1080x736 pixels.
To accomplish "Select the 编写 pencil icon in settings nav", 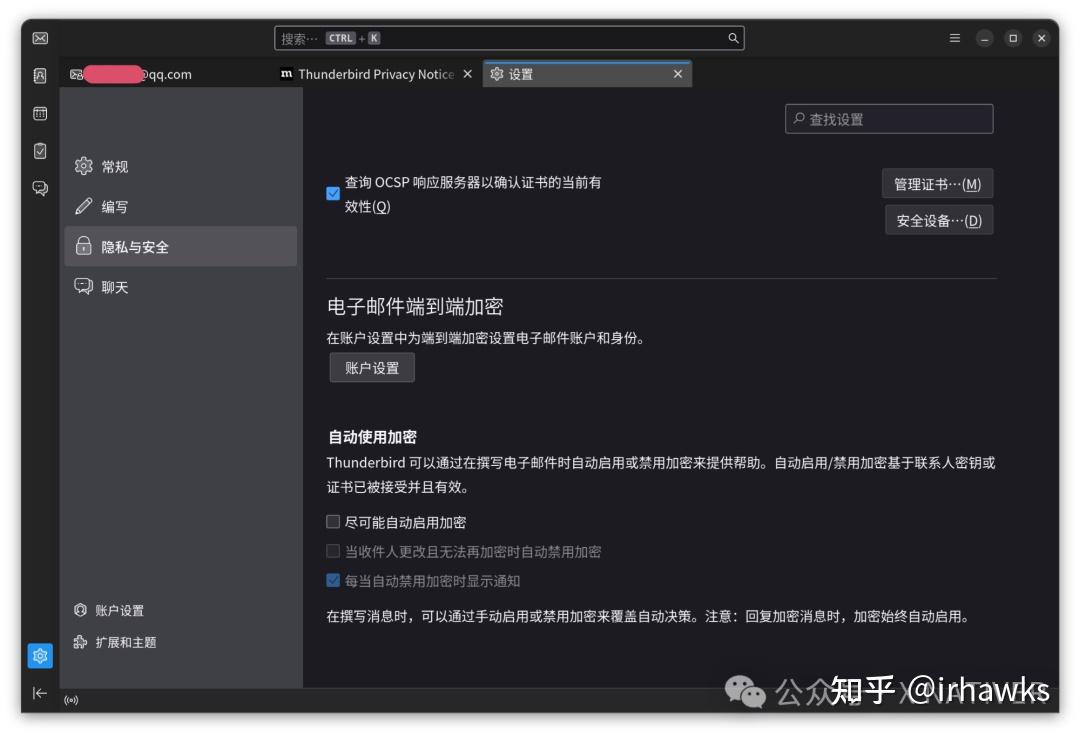I will 85,206.
